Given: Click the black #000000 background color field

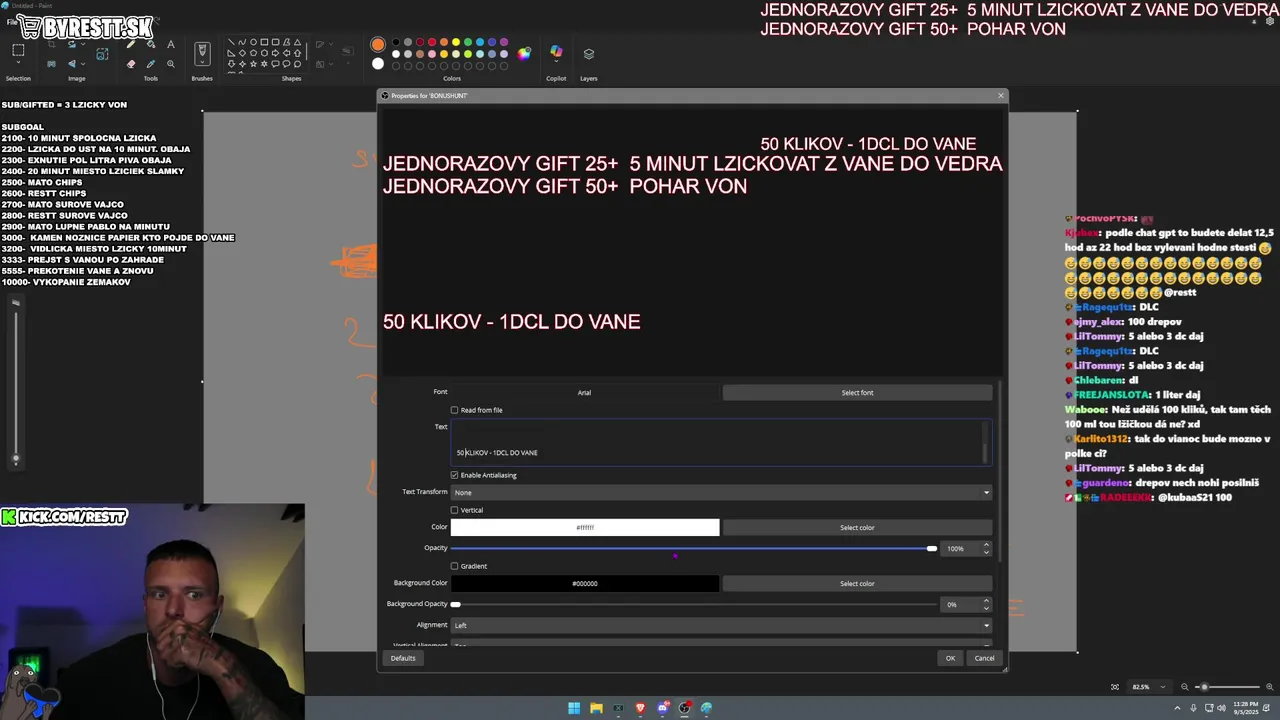Looking at the screenshot, I should point(585,583).
